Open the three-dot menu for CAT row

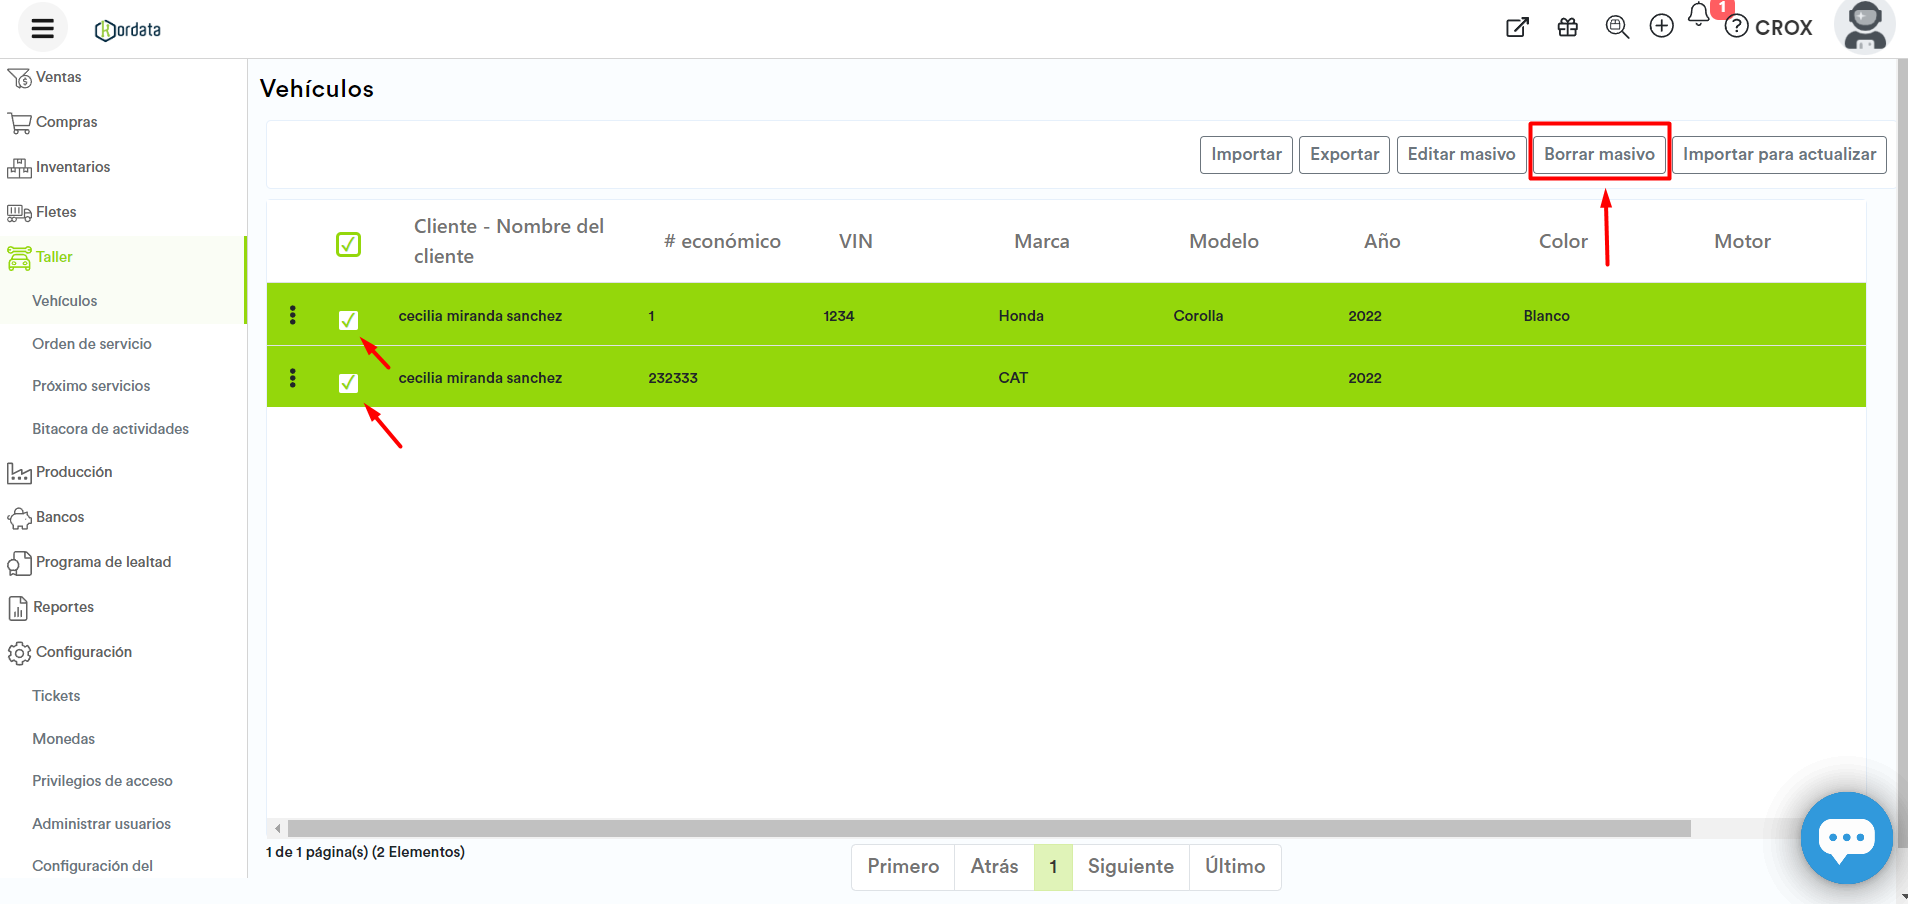click(293, 378)
